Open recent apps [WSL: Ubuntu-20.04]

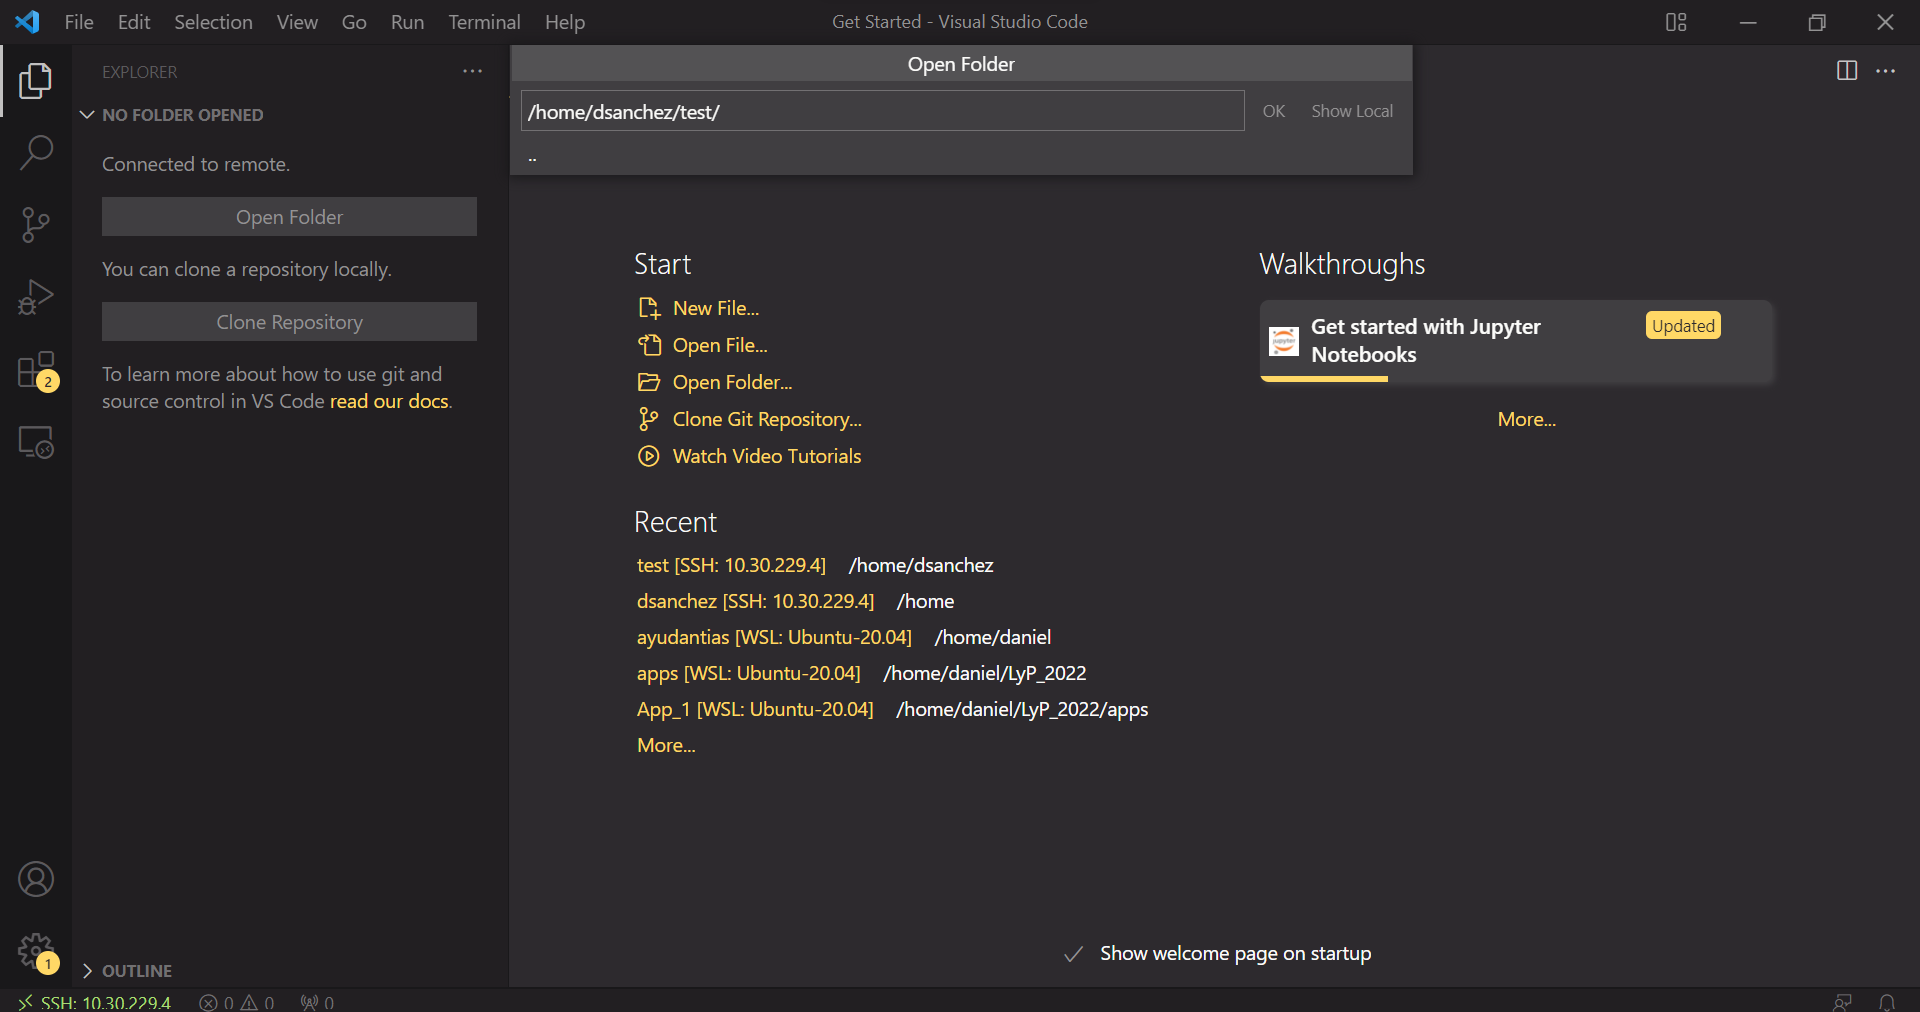point(748,673)
